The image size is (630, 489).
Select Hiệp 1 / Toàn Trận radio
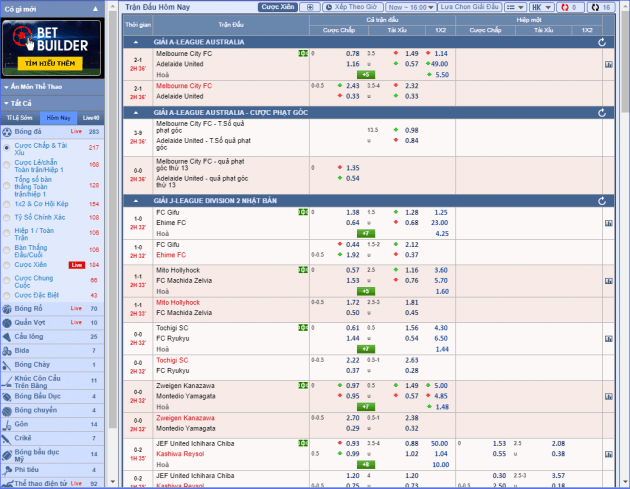click(x=6, y=233)
